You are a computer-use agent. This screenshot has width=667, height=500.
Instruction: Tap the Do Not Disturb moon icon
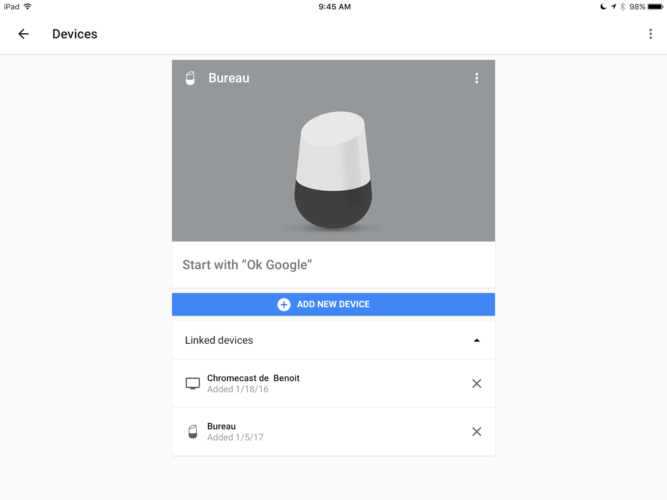tap(603, 7)
